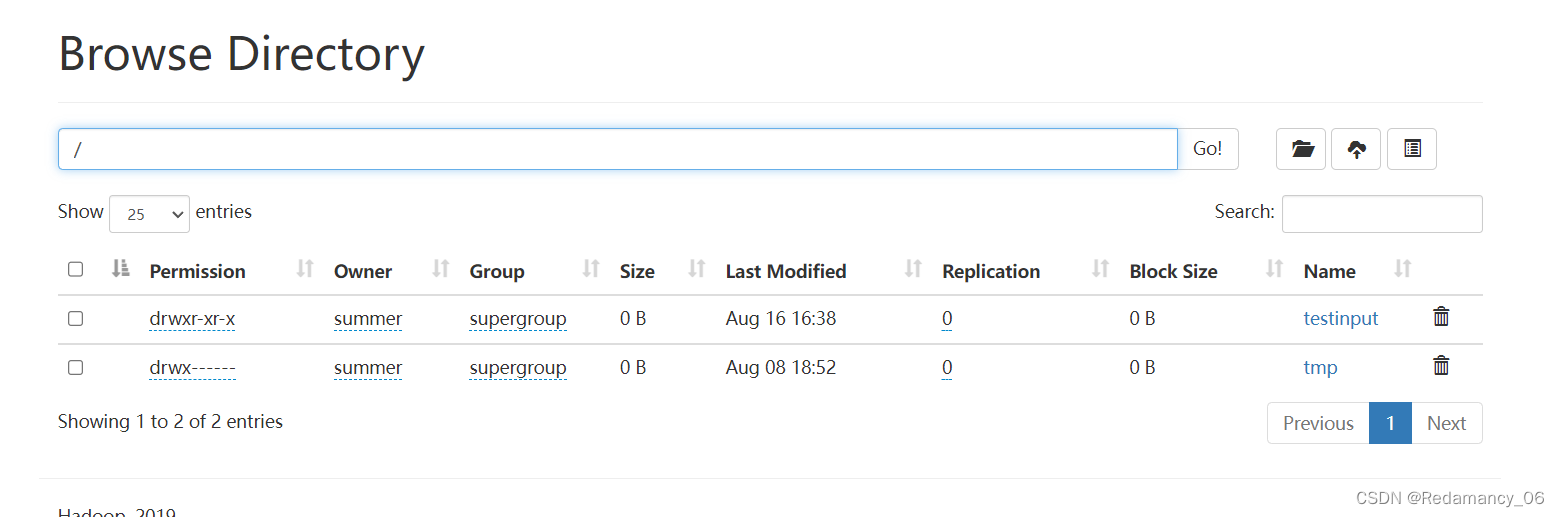The image size is (1559, 517).
Task: Focus the directory path input field
Action: point(618,149)
